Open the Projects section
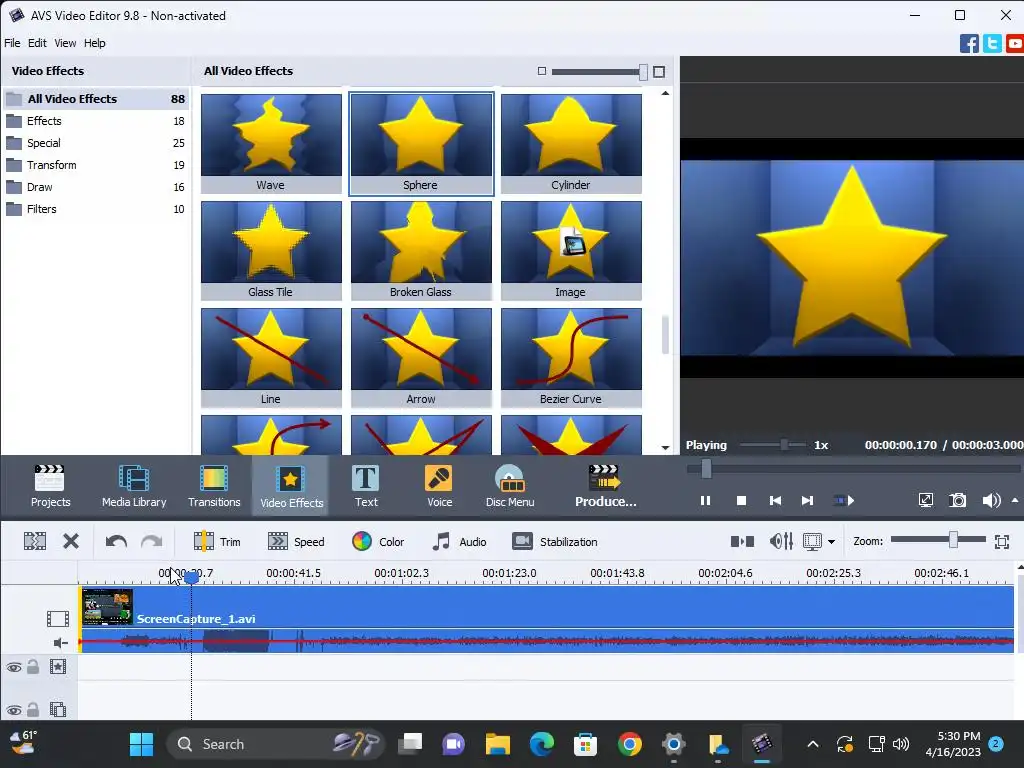 pos(50,486)
